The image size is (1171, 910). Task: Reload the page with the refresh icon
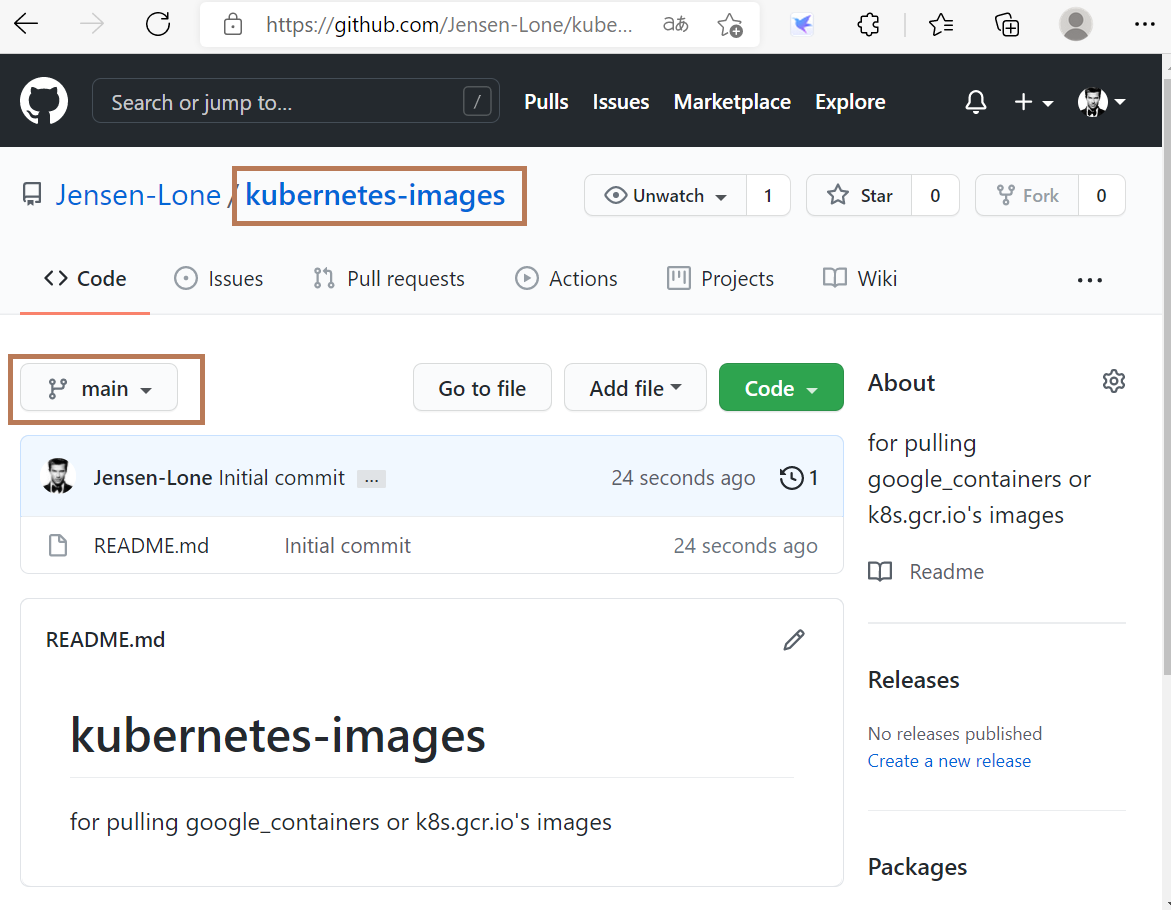pos(158,24)
